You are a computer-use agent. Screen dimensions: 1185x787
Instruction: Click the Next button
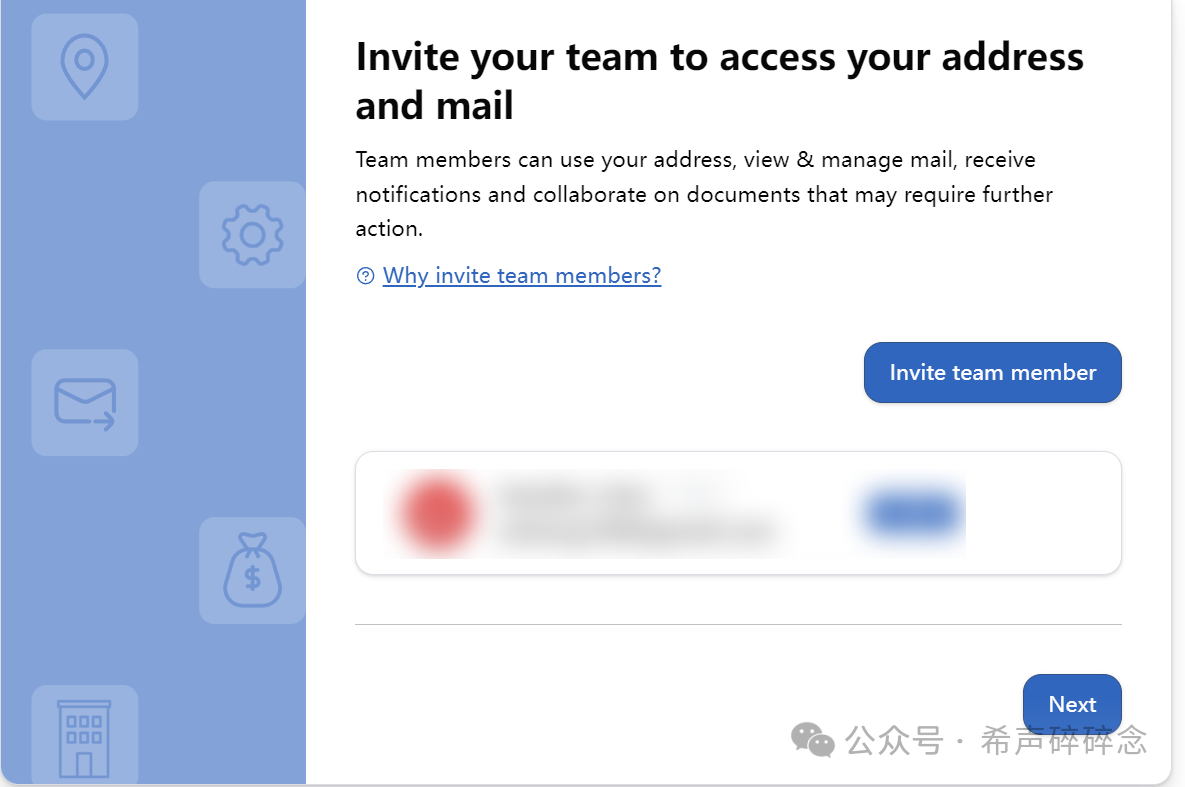(x=1072, y=704)
